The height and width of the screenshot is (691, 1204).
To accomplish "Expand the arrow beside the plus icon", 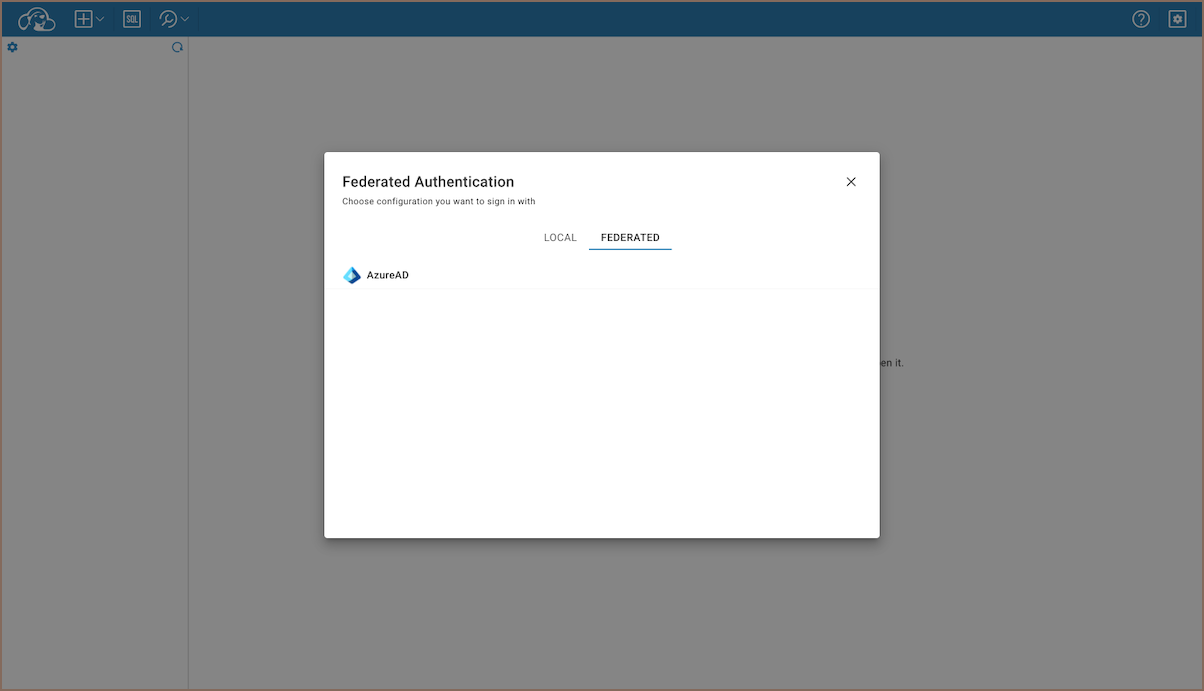I will (x=100, y=19).
